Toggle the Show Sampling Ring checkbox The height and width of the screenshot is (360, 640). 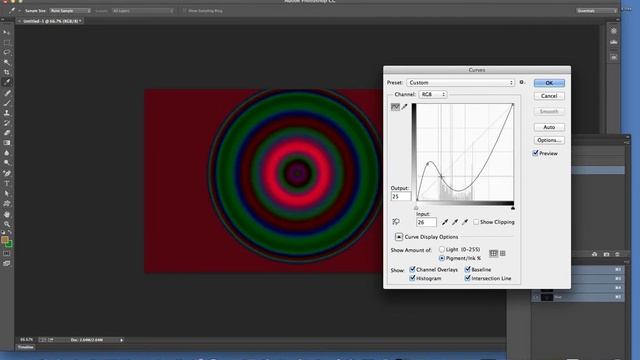click(x=184, y=11)
